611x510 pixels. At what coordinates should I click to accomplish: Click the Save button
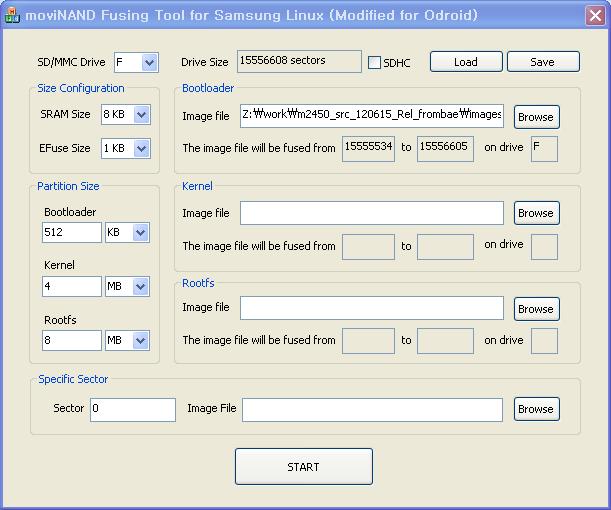tap(543, 62)
